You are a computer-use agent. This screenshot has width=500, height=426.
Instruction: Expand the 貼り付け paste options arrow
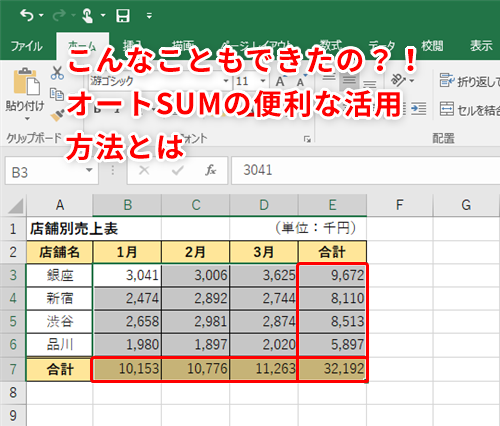(x=27, y=118)
